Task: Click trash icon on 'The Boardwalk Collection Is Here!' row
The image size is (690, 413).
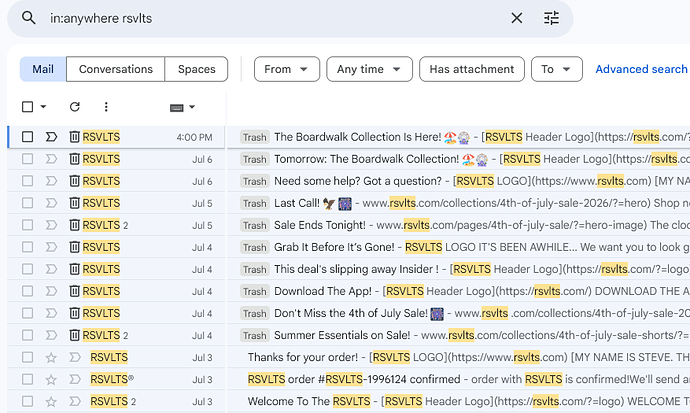Action: [x=74, y=137]
